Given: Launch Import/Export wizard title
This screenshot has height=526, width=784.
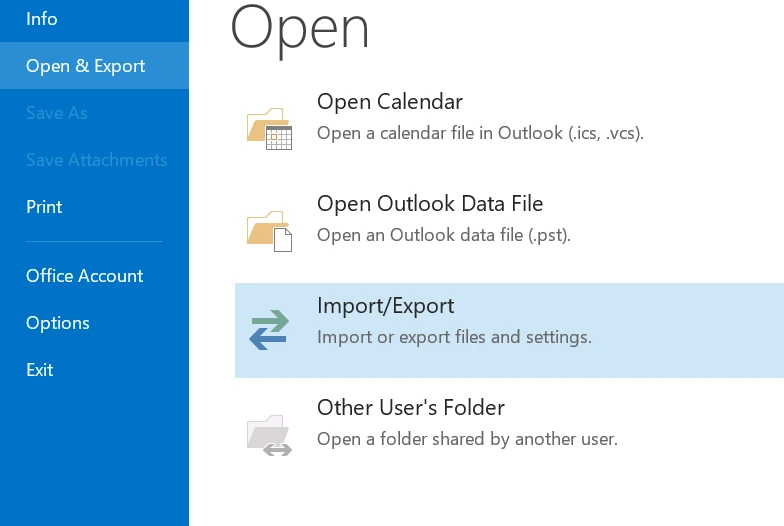Looking at the screenshot, I should point(386,306).
